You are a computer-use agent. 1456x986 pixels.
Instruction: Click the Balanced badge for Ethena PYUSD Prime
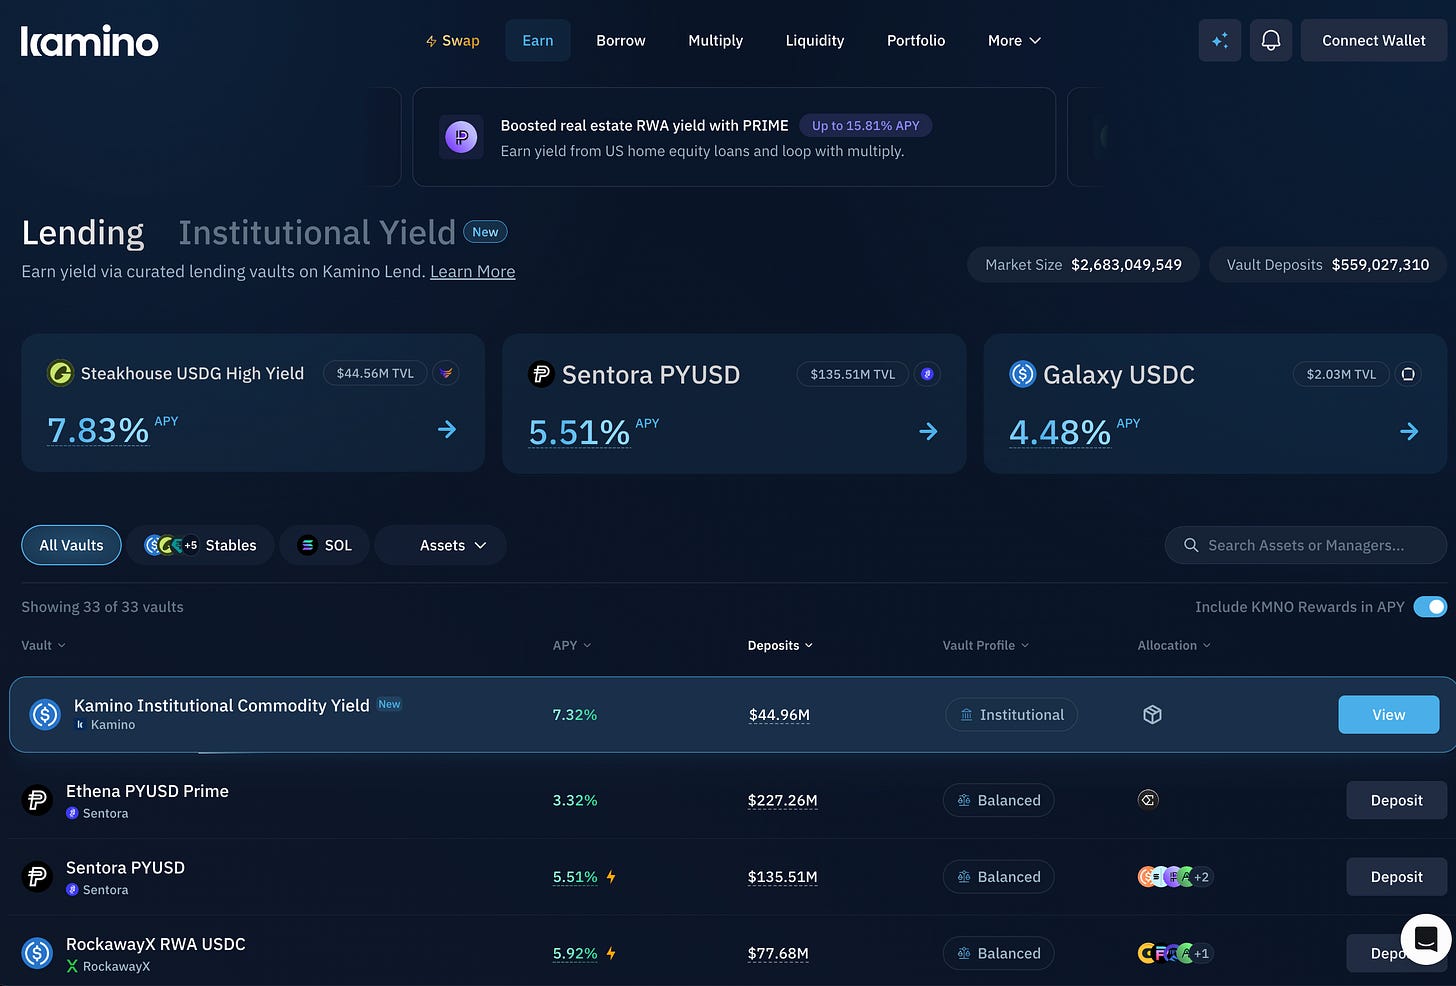click(x=998, y=801)
